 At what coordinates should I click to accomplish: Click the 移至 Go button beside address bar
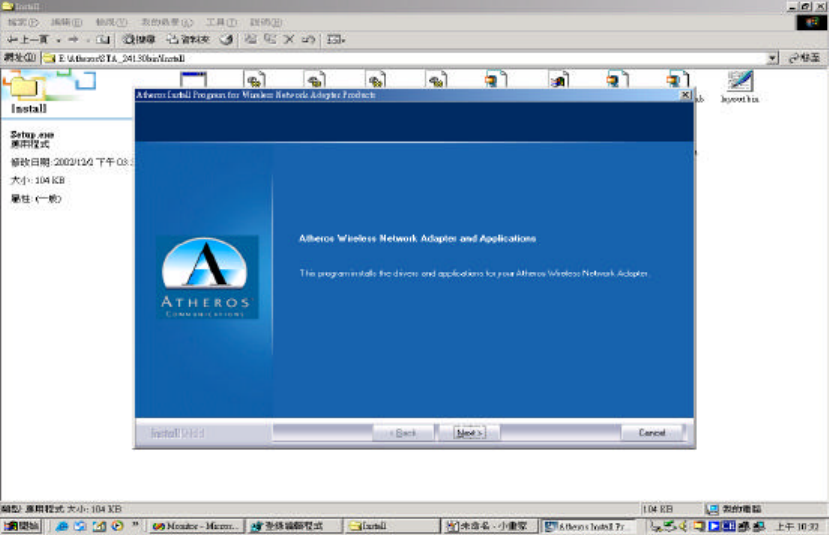click(x=804, y=58)
